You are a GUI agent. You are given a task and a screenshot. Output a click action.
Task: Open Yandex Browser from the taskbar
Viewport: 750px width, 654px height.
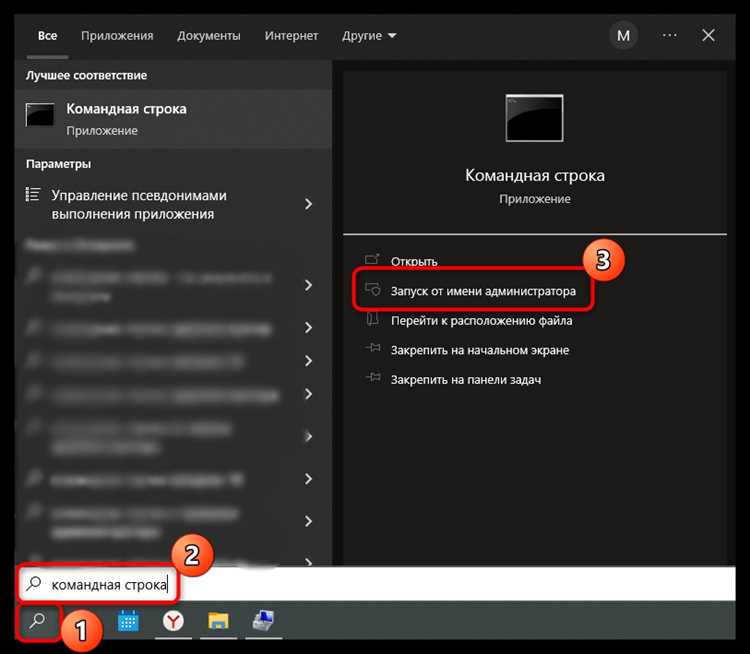[x=173, y=621]
